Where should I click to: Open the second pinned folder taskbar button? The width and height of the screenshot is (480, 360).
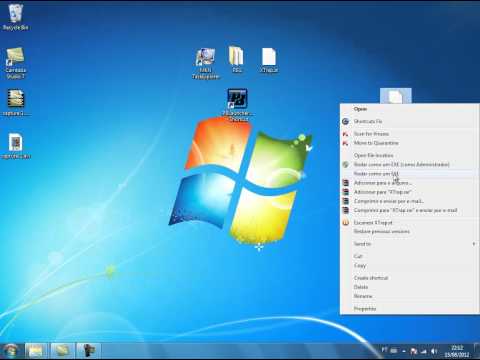point(62,351)
